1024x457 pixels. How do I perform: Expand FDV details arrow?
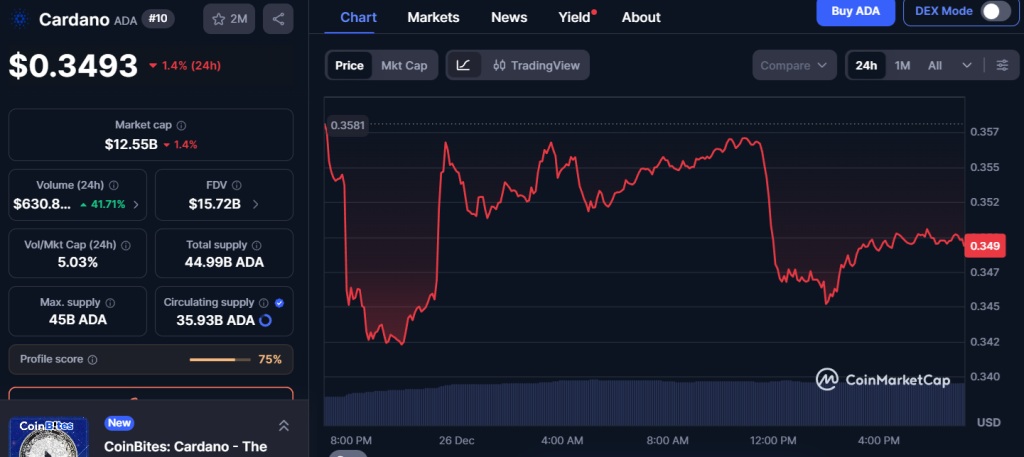(255, 204)
